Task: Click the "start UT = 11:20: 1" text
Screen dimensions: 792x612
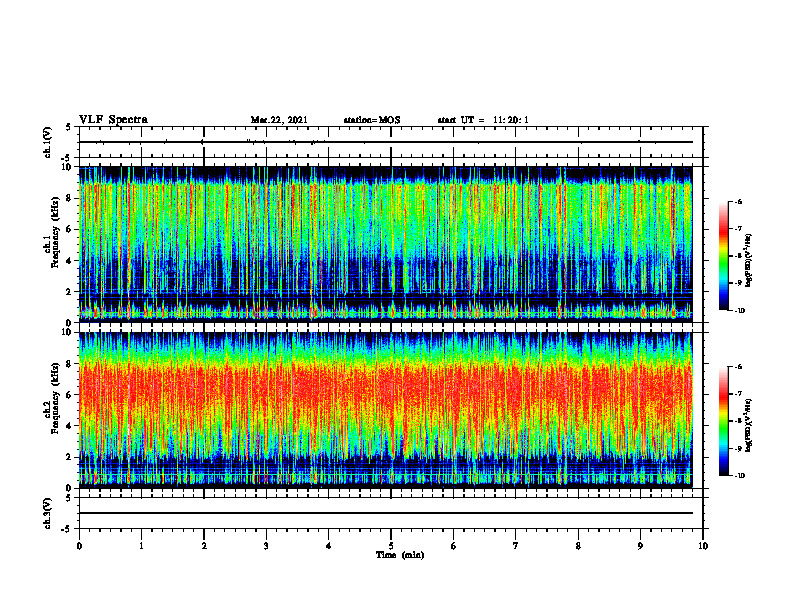Action: [483, 120]
